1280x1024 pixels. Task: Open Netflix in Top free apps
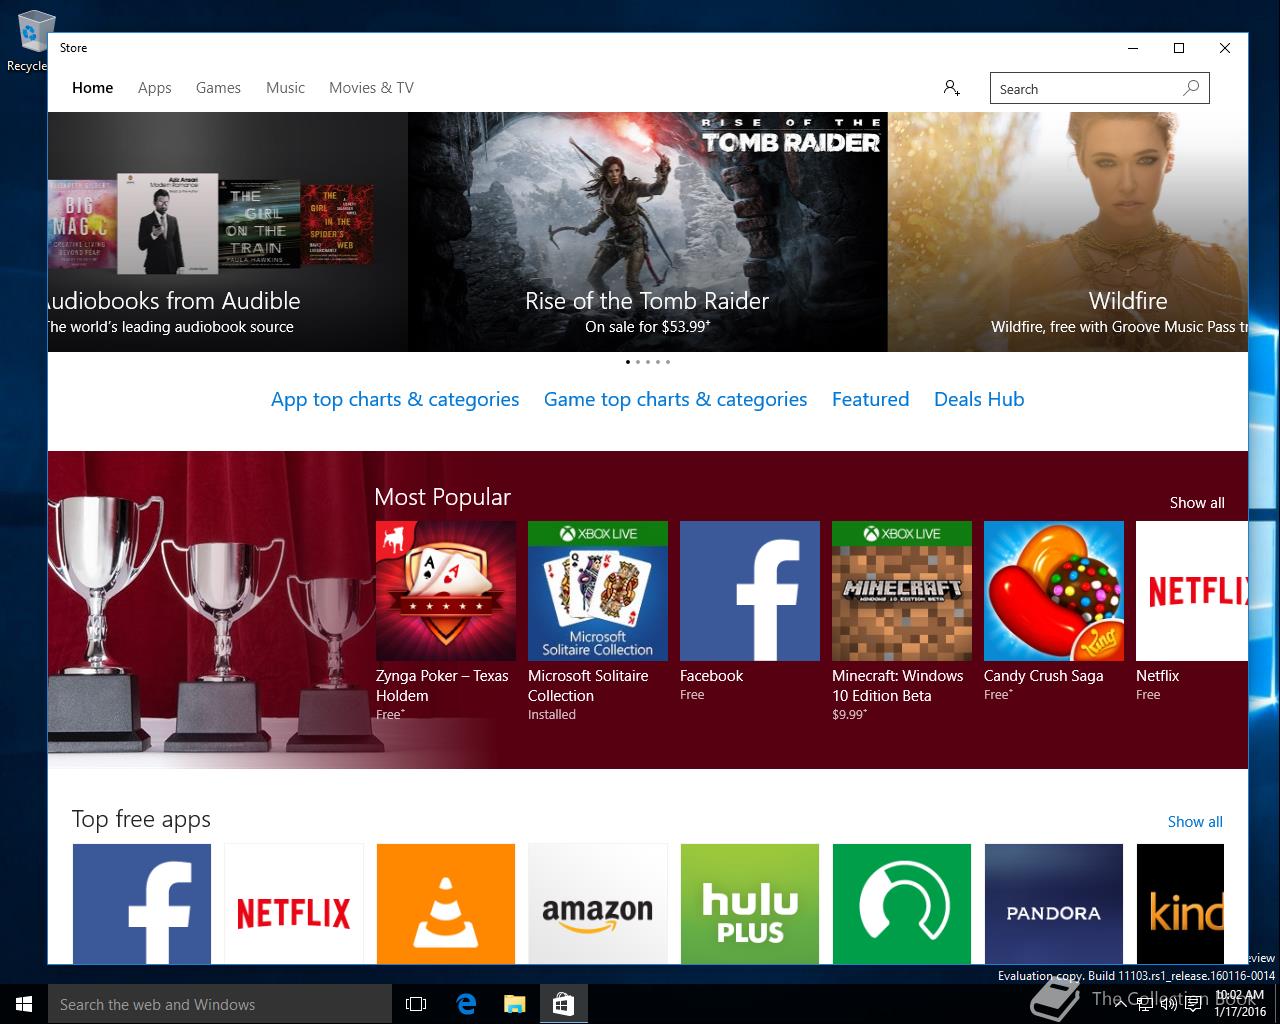[294, 904]
